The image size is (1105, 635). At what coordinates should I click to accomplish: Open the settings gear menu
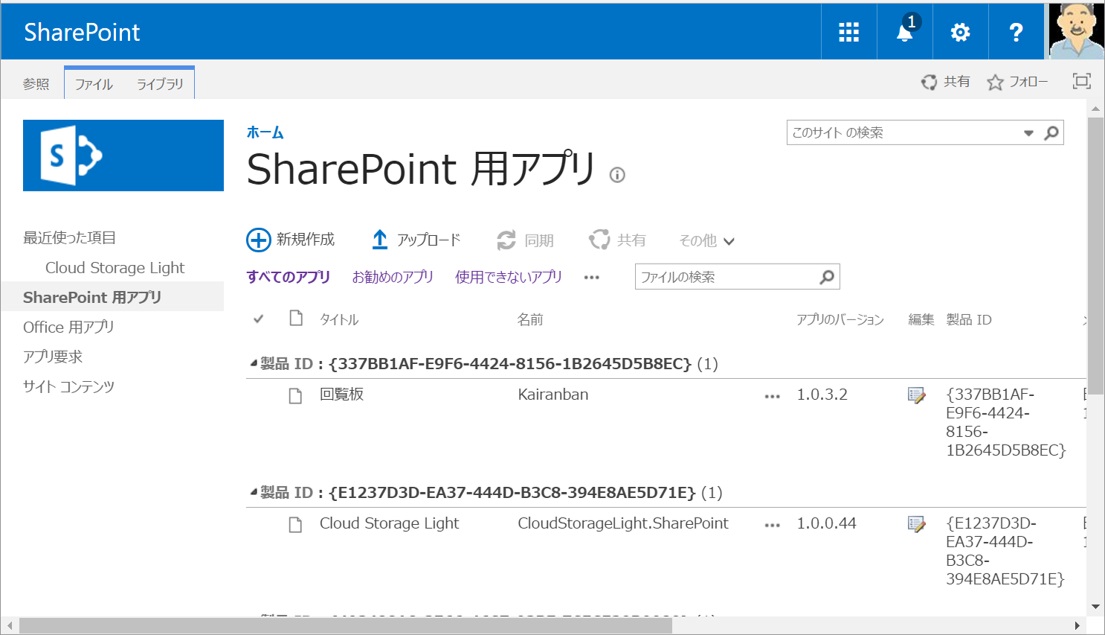point(959,31)
